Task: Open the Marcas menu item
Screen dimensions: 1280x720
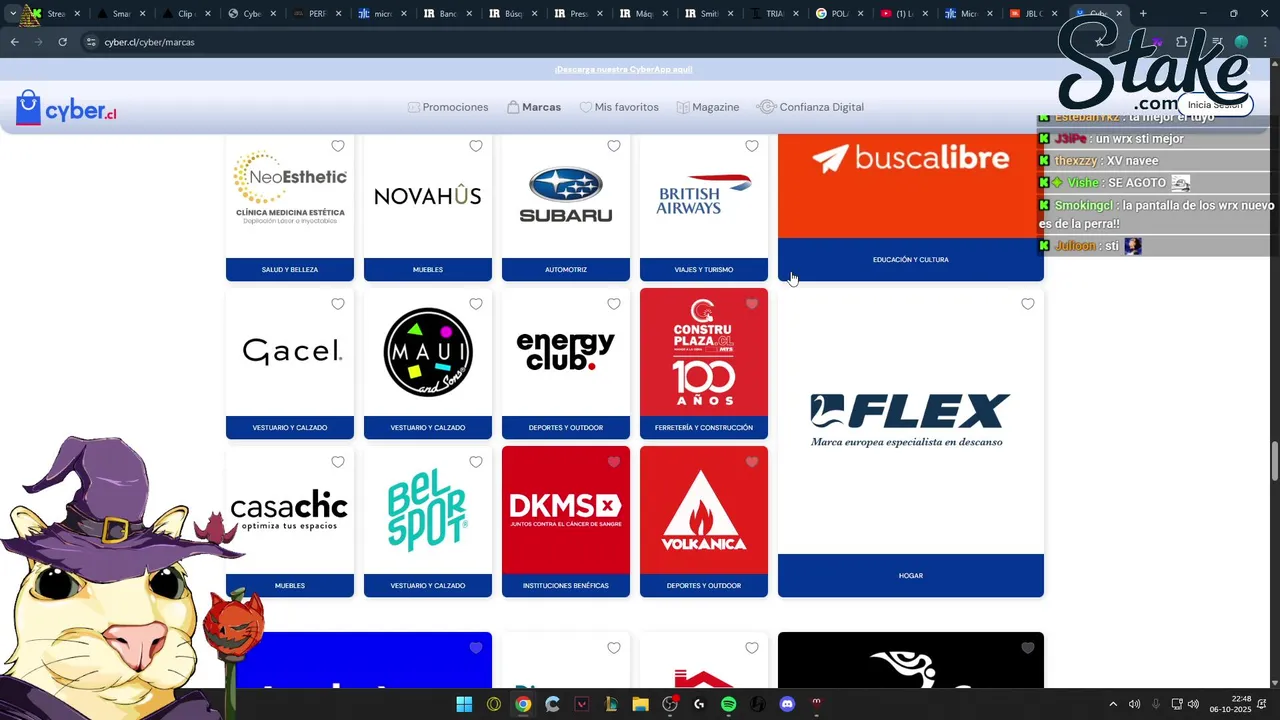Action: tap(534, 107)
